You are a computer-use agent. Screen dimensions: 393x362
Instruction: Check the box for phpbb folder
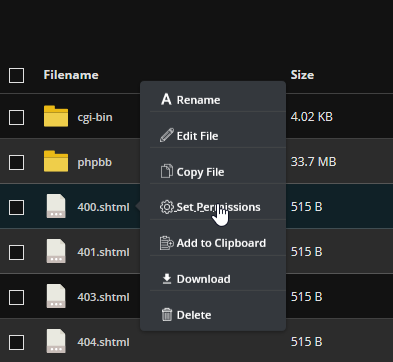pyautogui.click(x=17, y=163)
